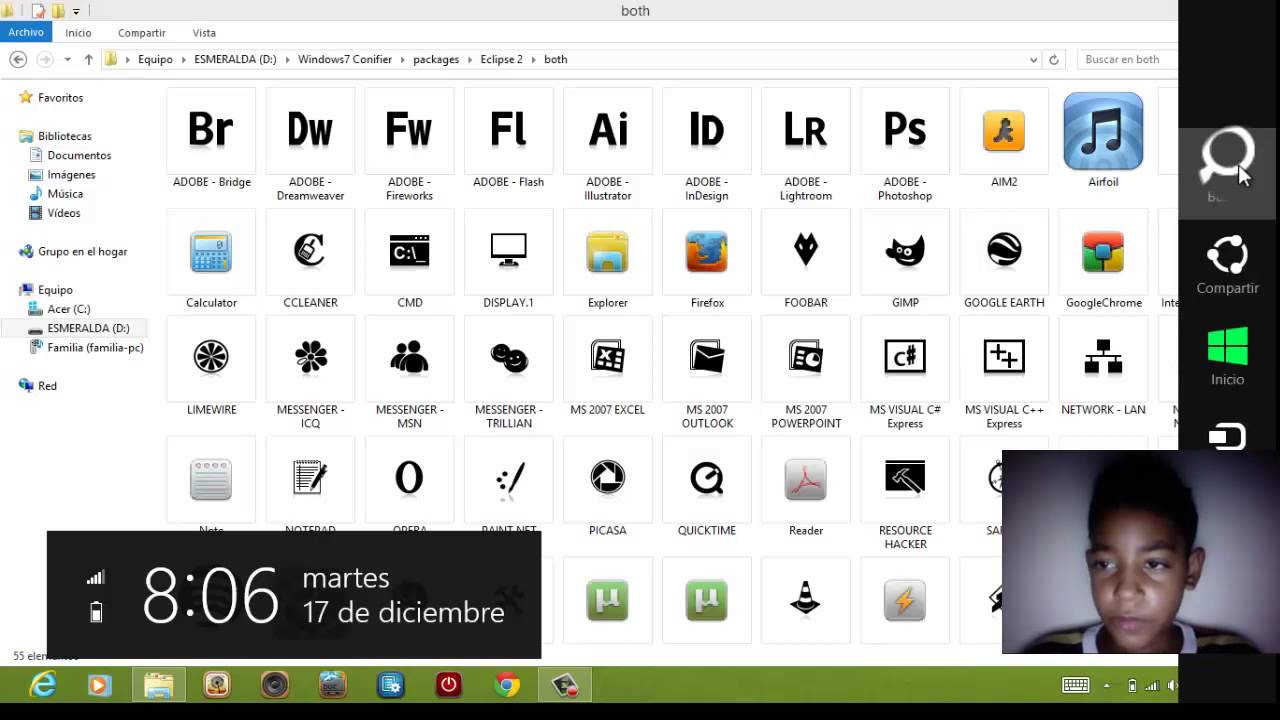
Task: Select the NETWORK - LAN icon
Action: coord(1103,357)
